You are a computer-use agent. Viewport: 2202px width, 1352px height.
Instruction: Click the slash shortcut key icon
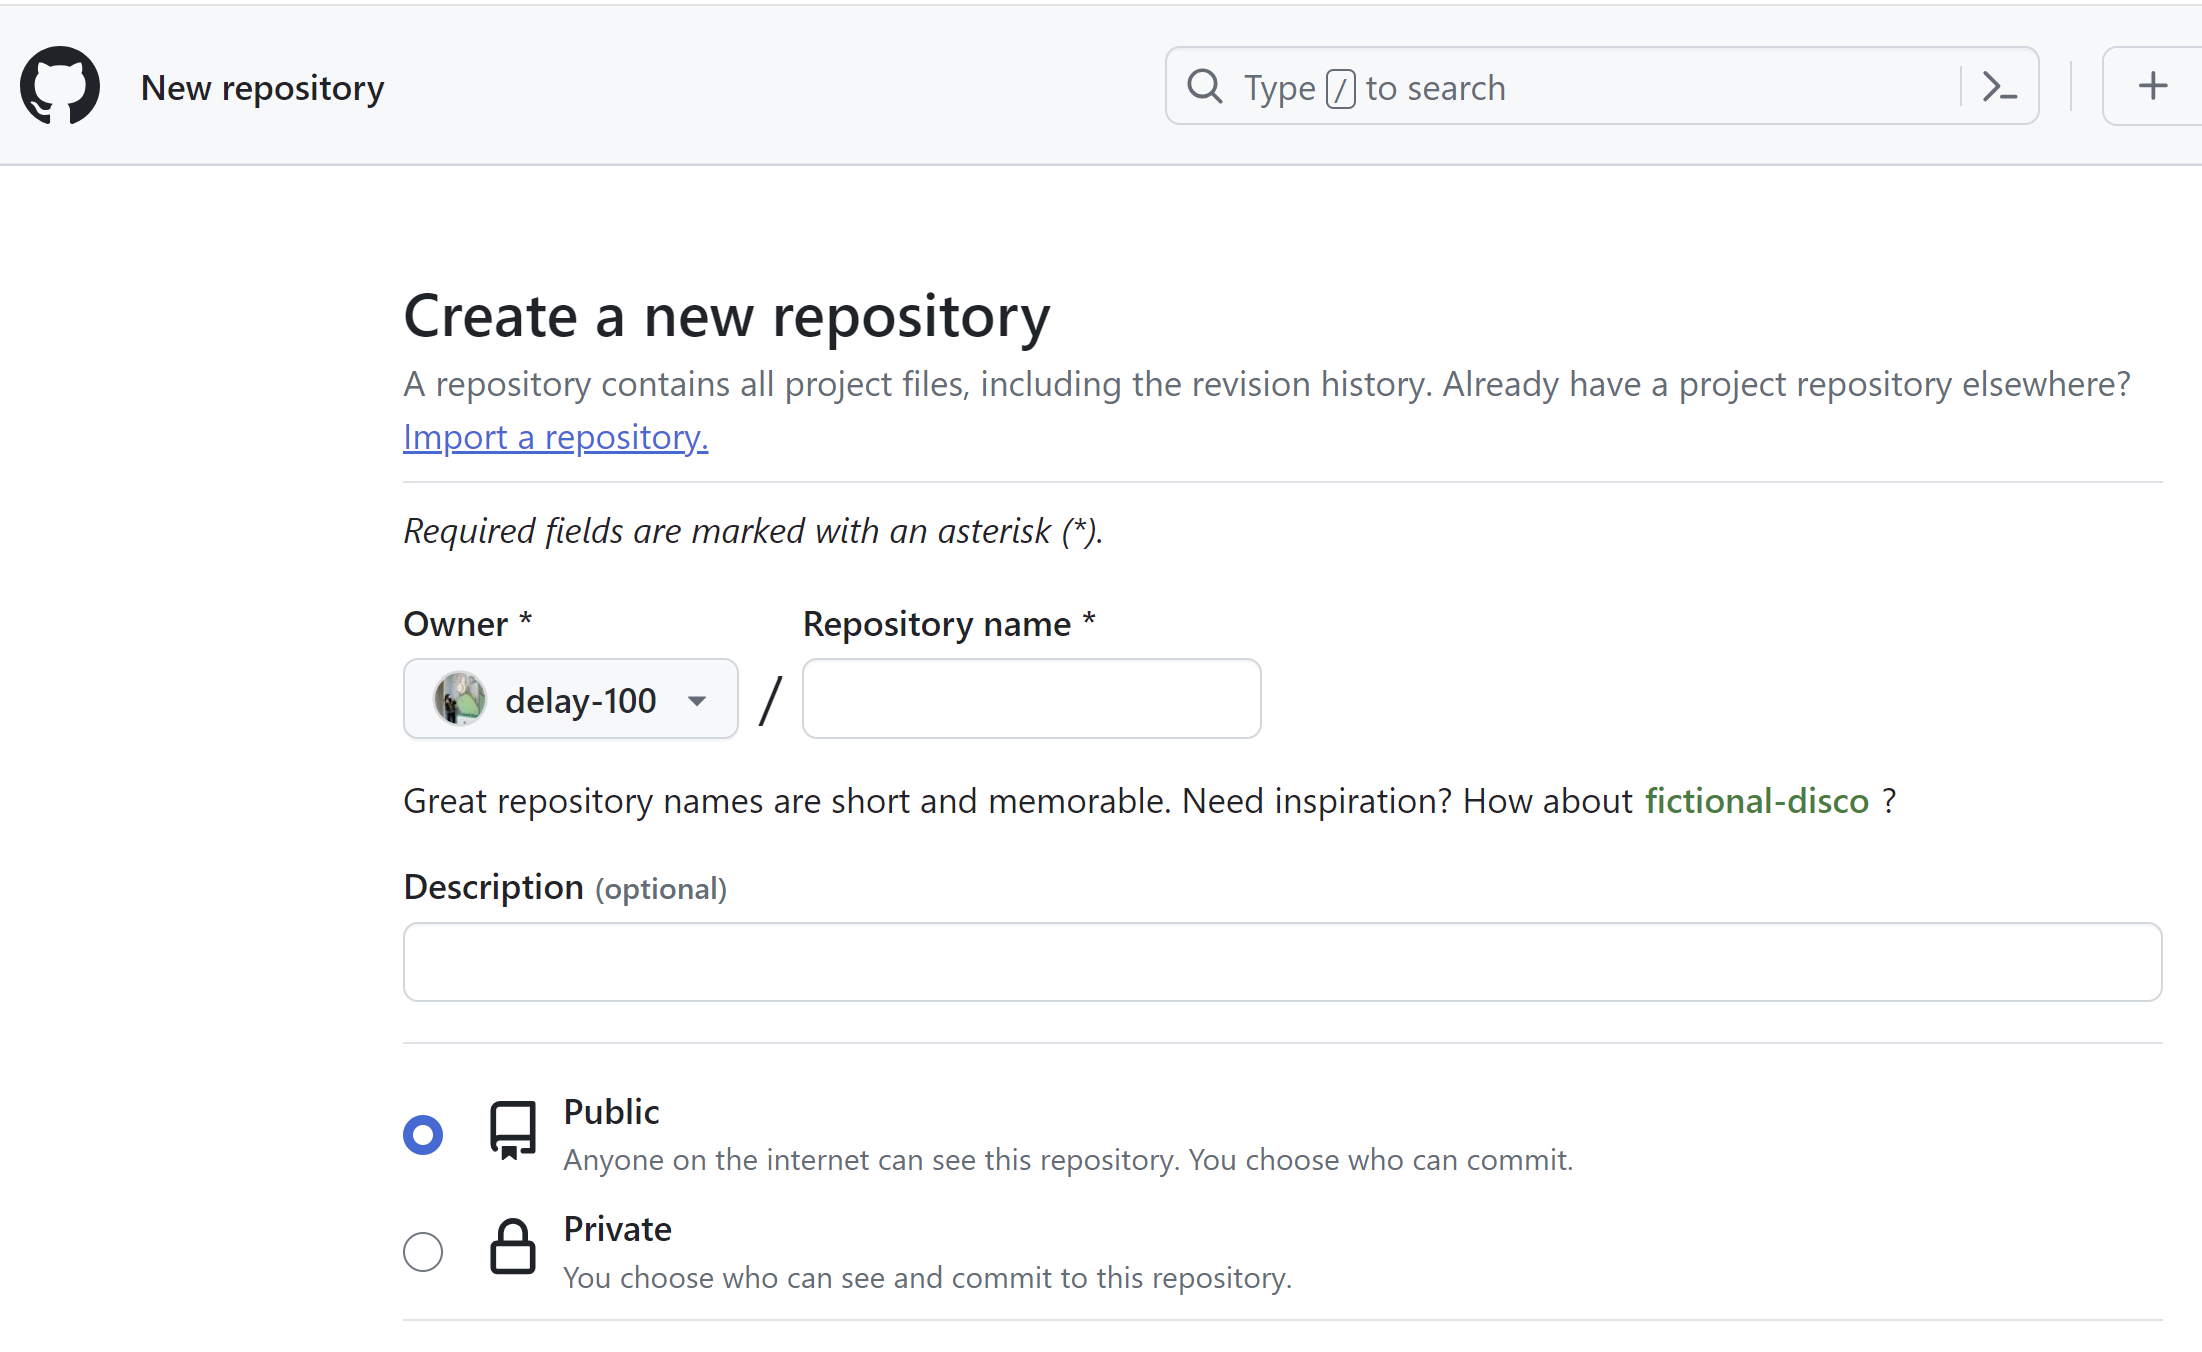coord(1340,88)
